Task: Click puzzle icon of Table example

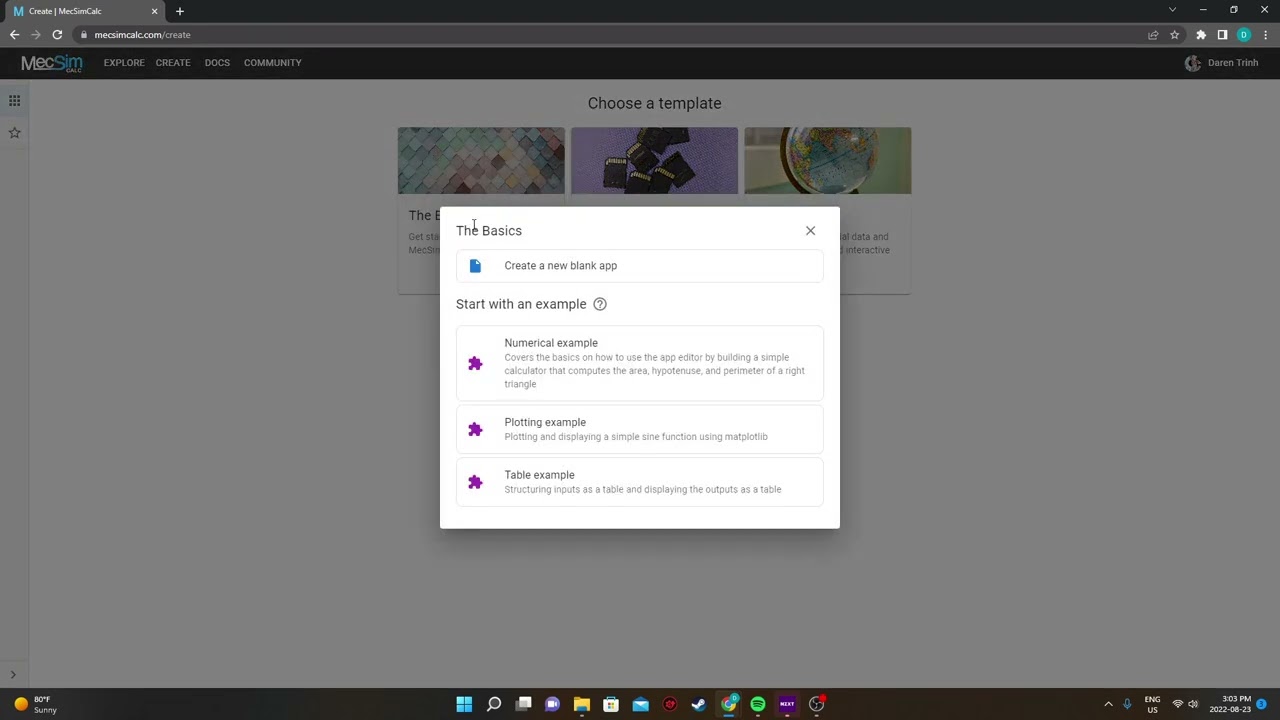Action: click(x=475, y=483)
